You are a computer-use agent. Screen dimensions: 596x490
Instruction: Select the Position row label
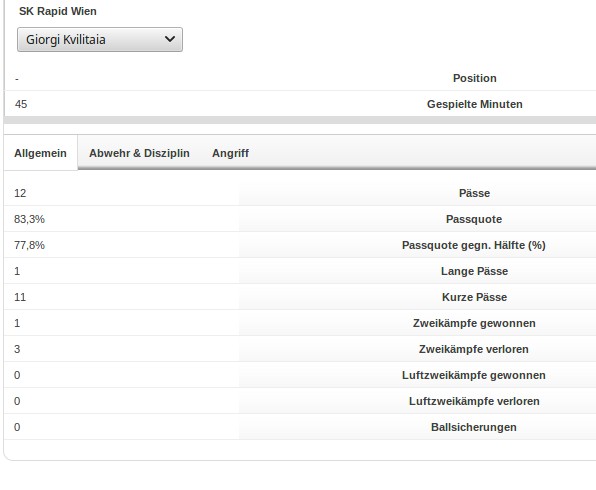coord(474,78)
